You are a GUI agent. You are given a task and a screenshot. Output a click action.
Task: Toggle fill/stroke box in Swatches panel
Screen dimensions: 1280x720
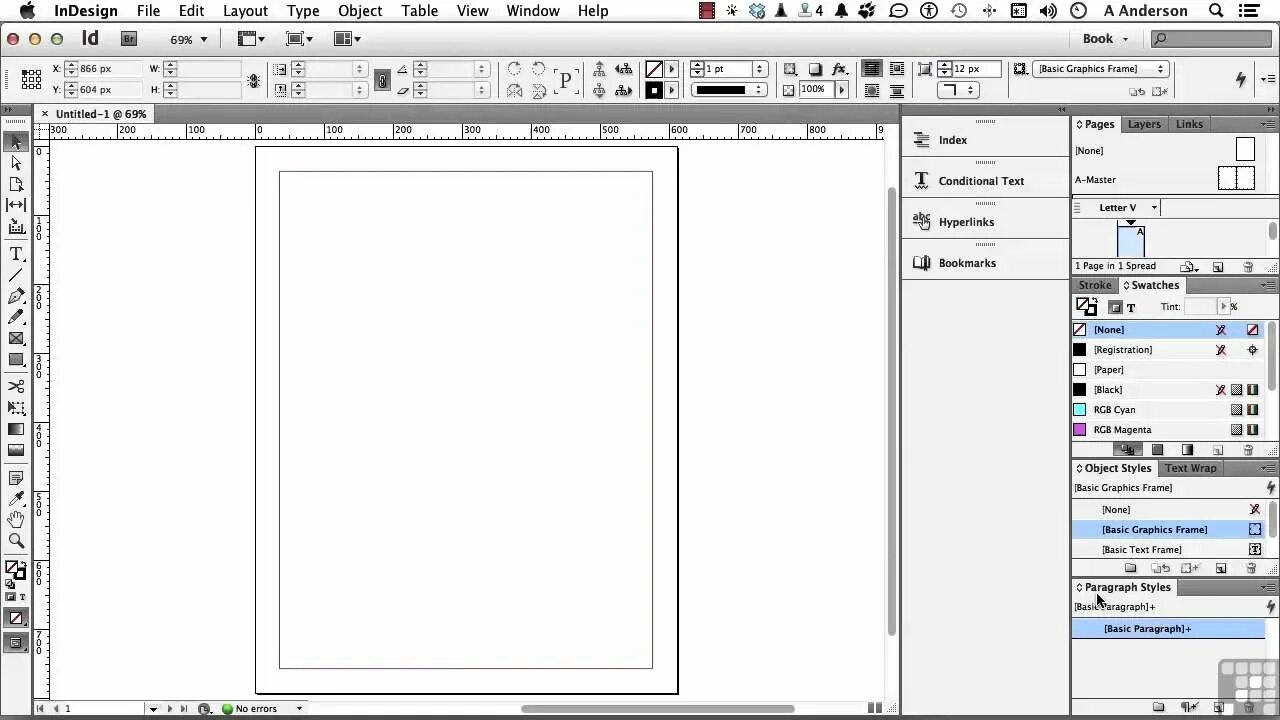(1085, 307)
